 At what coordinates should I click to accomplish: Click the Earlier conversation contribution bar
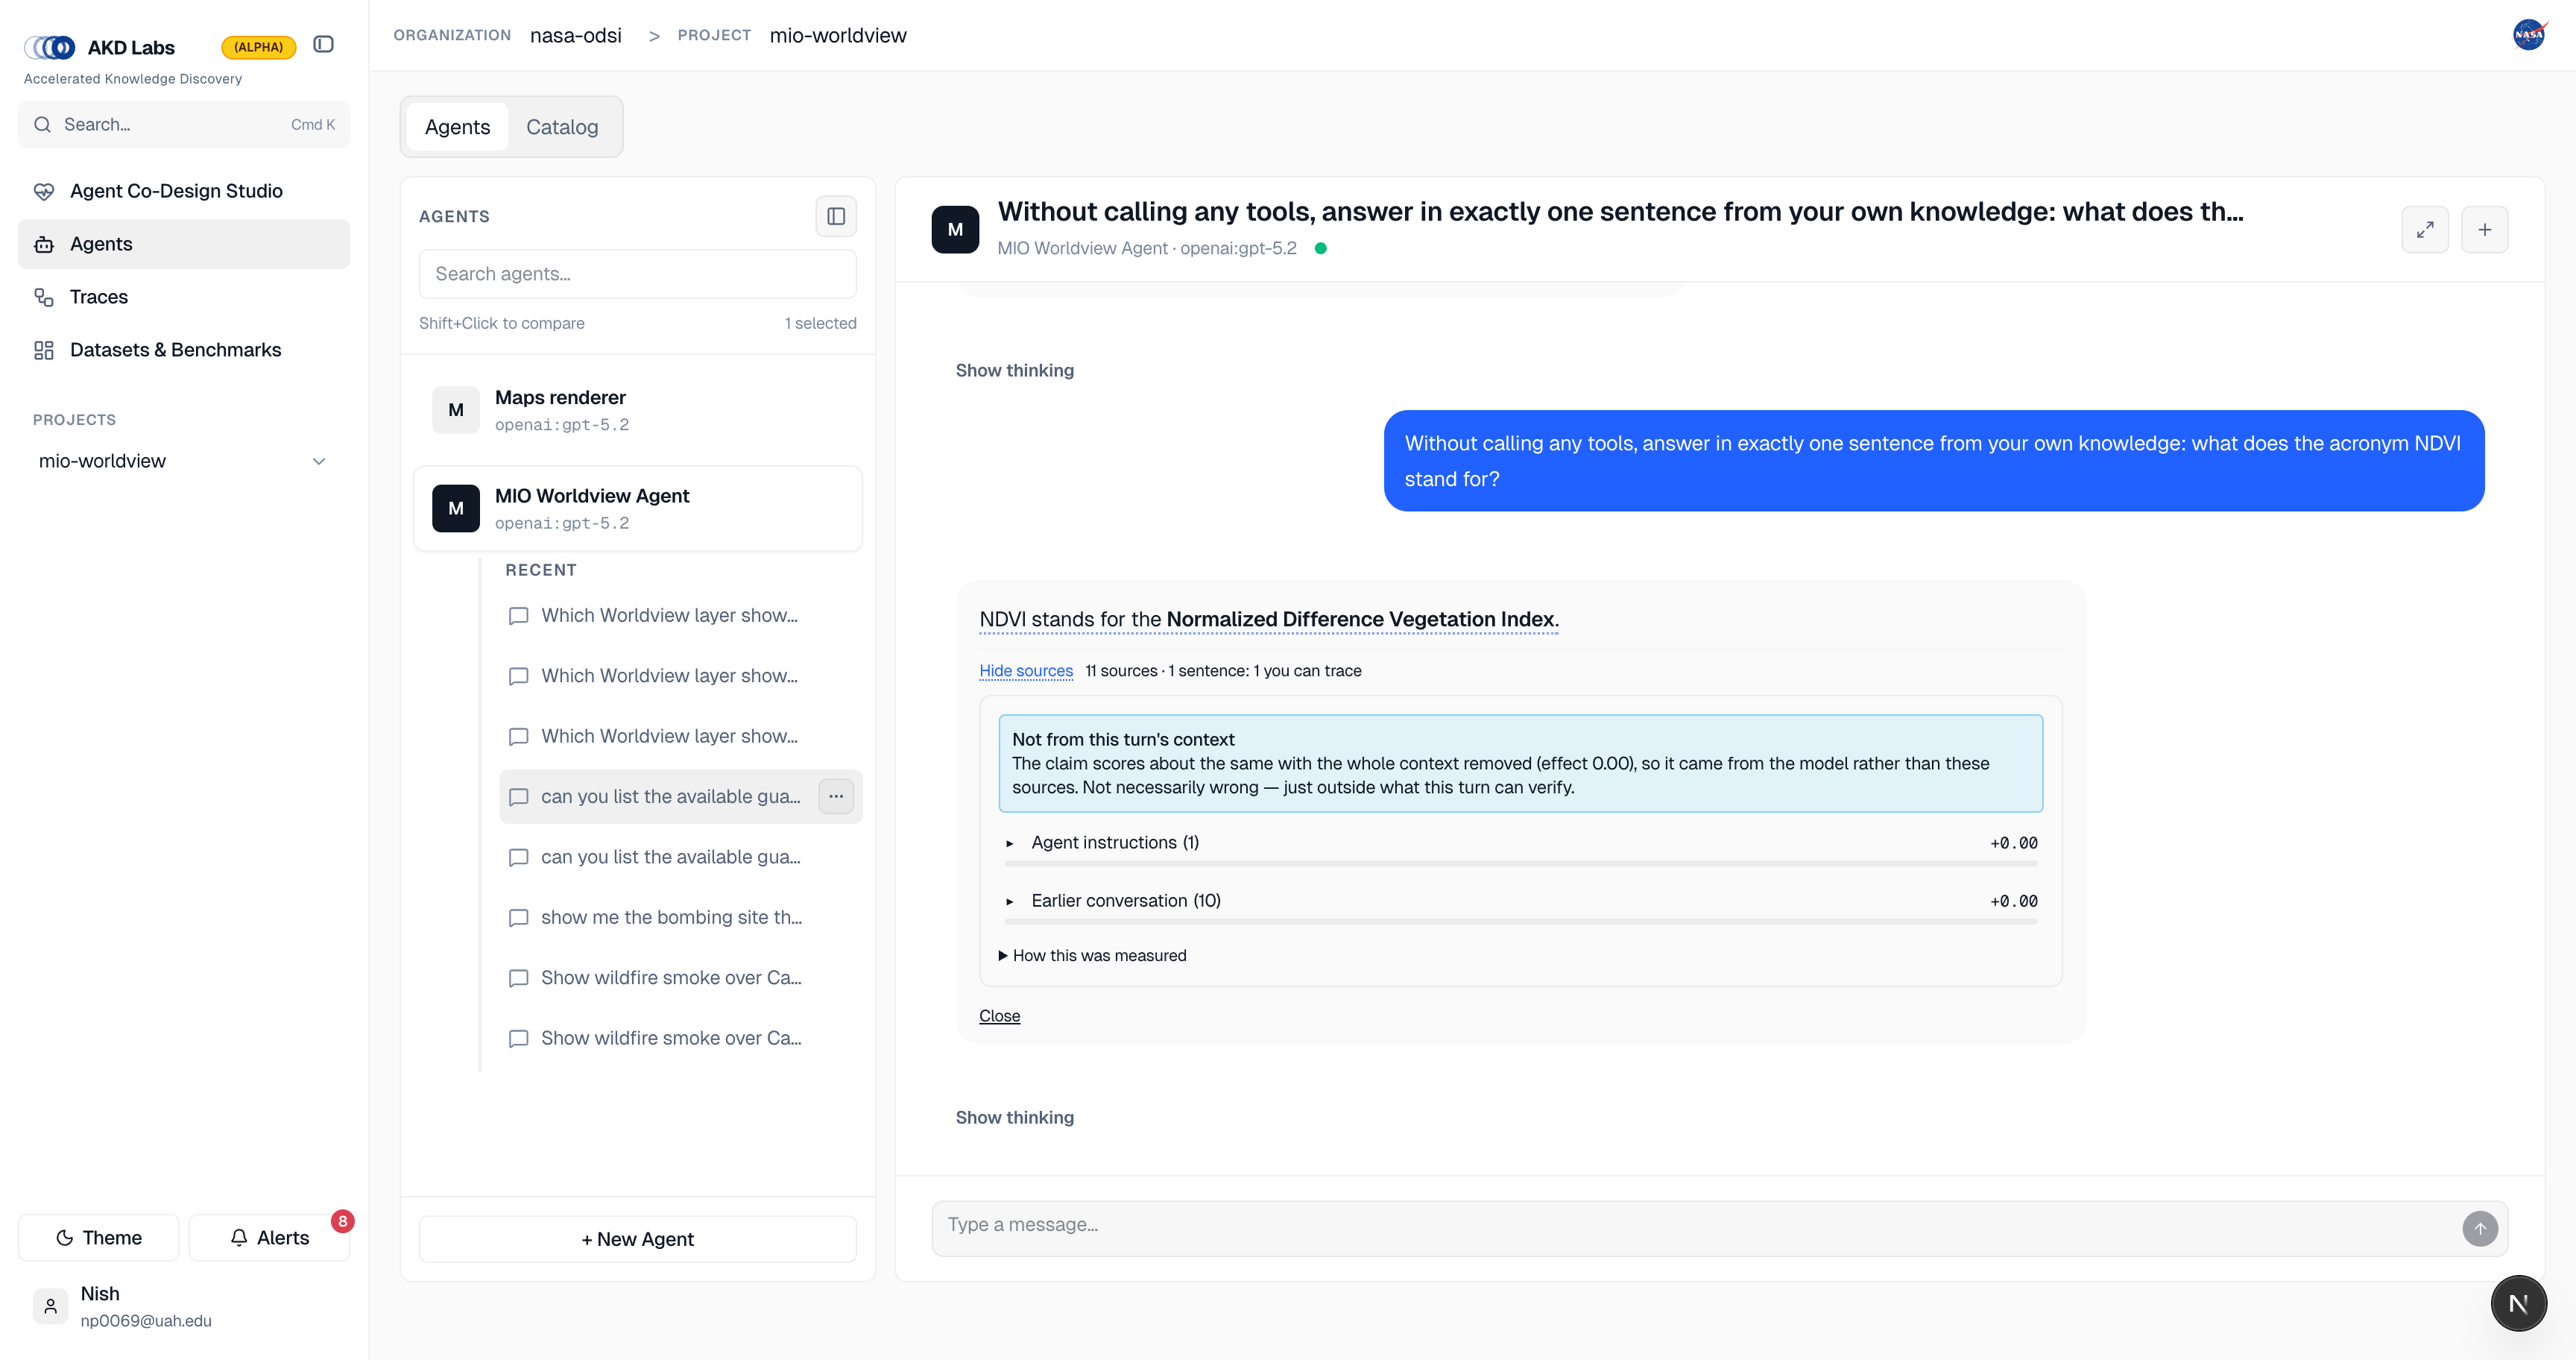(x=1520, y=921)
